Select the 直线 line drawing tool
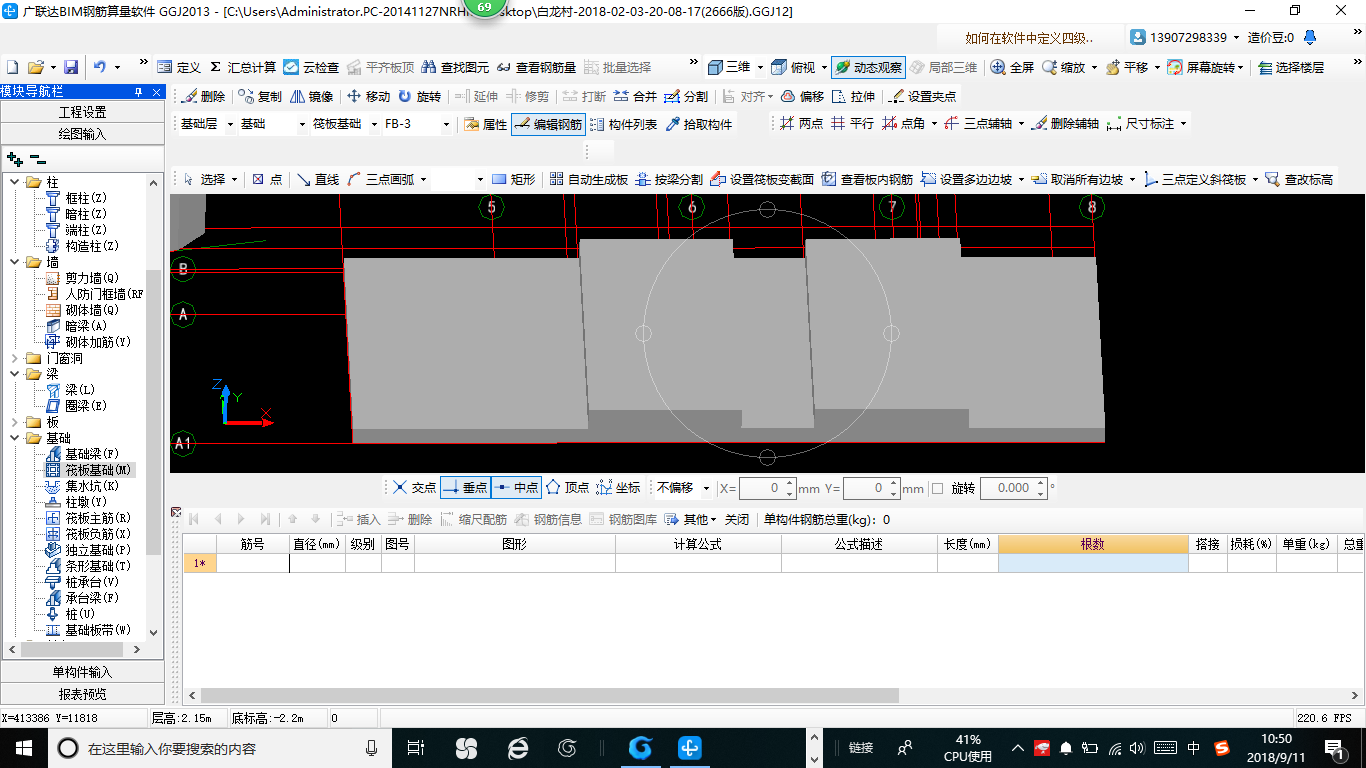Viewport: 1366px width, 768px height. [318, 179]
